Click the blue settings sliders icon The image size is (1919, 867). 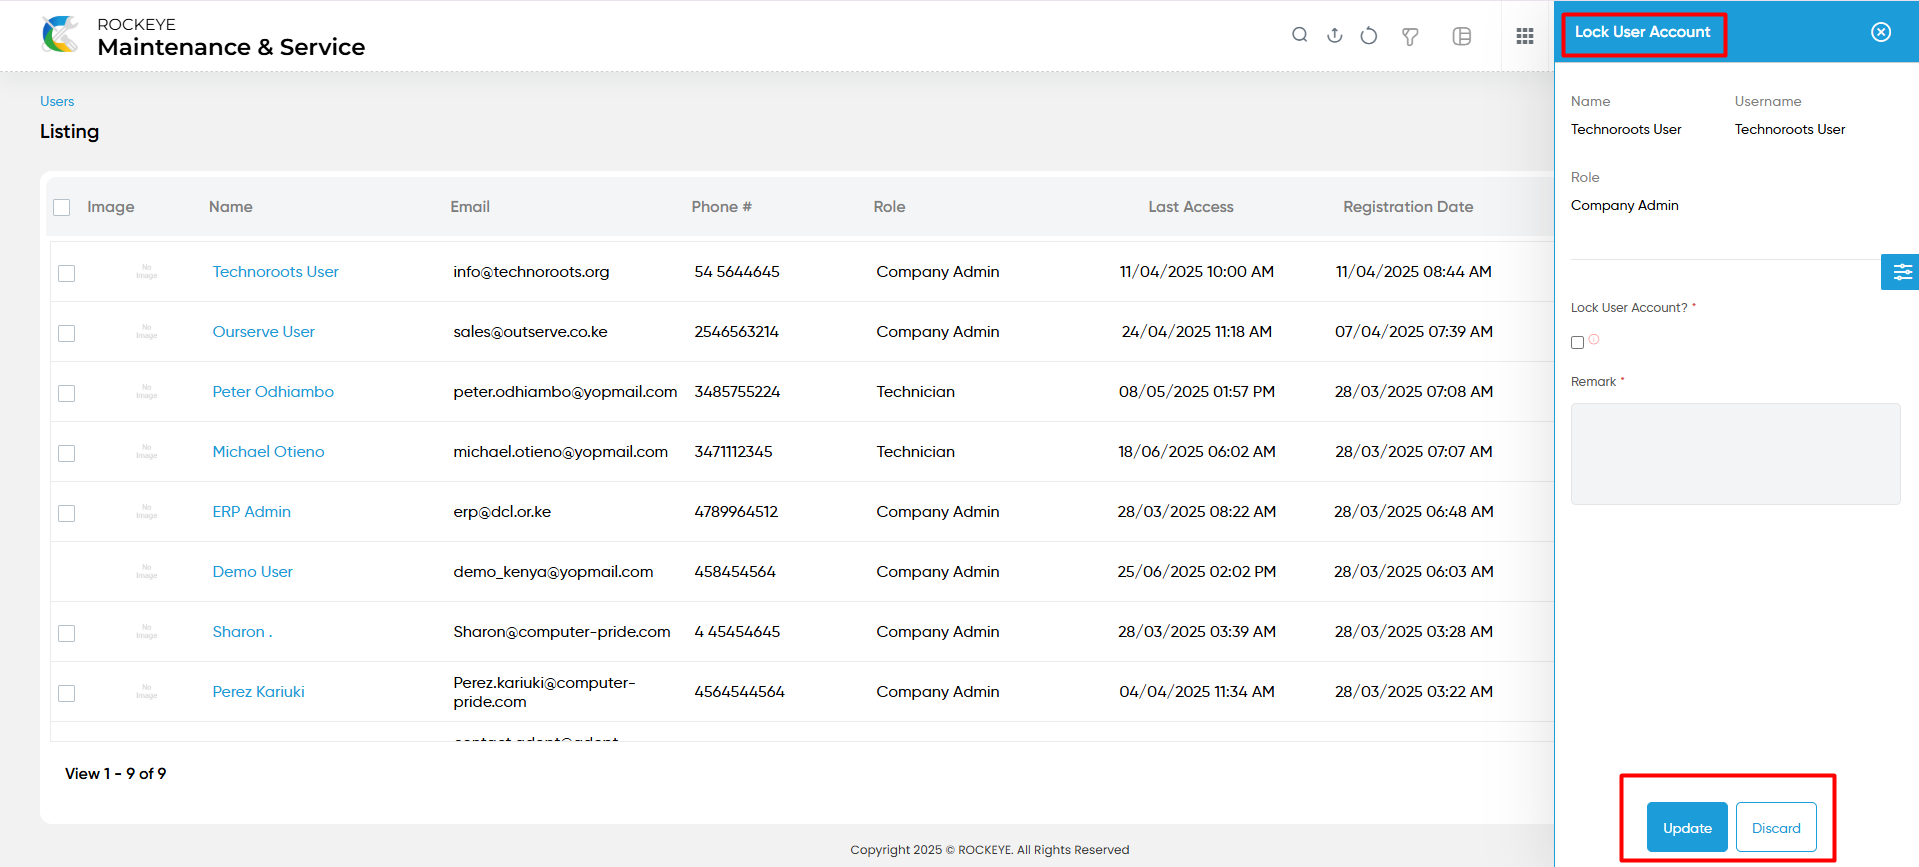point(1902,272)
